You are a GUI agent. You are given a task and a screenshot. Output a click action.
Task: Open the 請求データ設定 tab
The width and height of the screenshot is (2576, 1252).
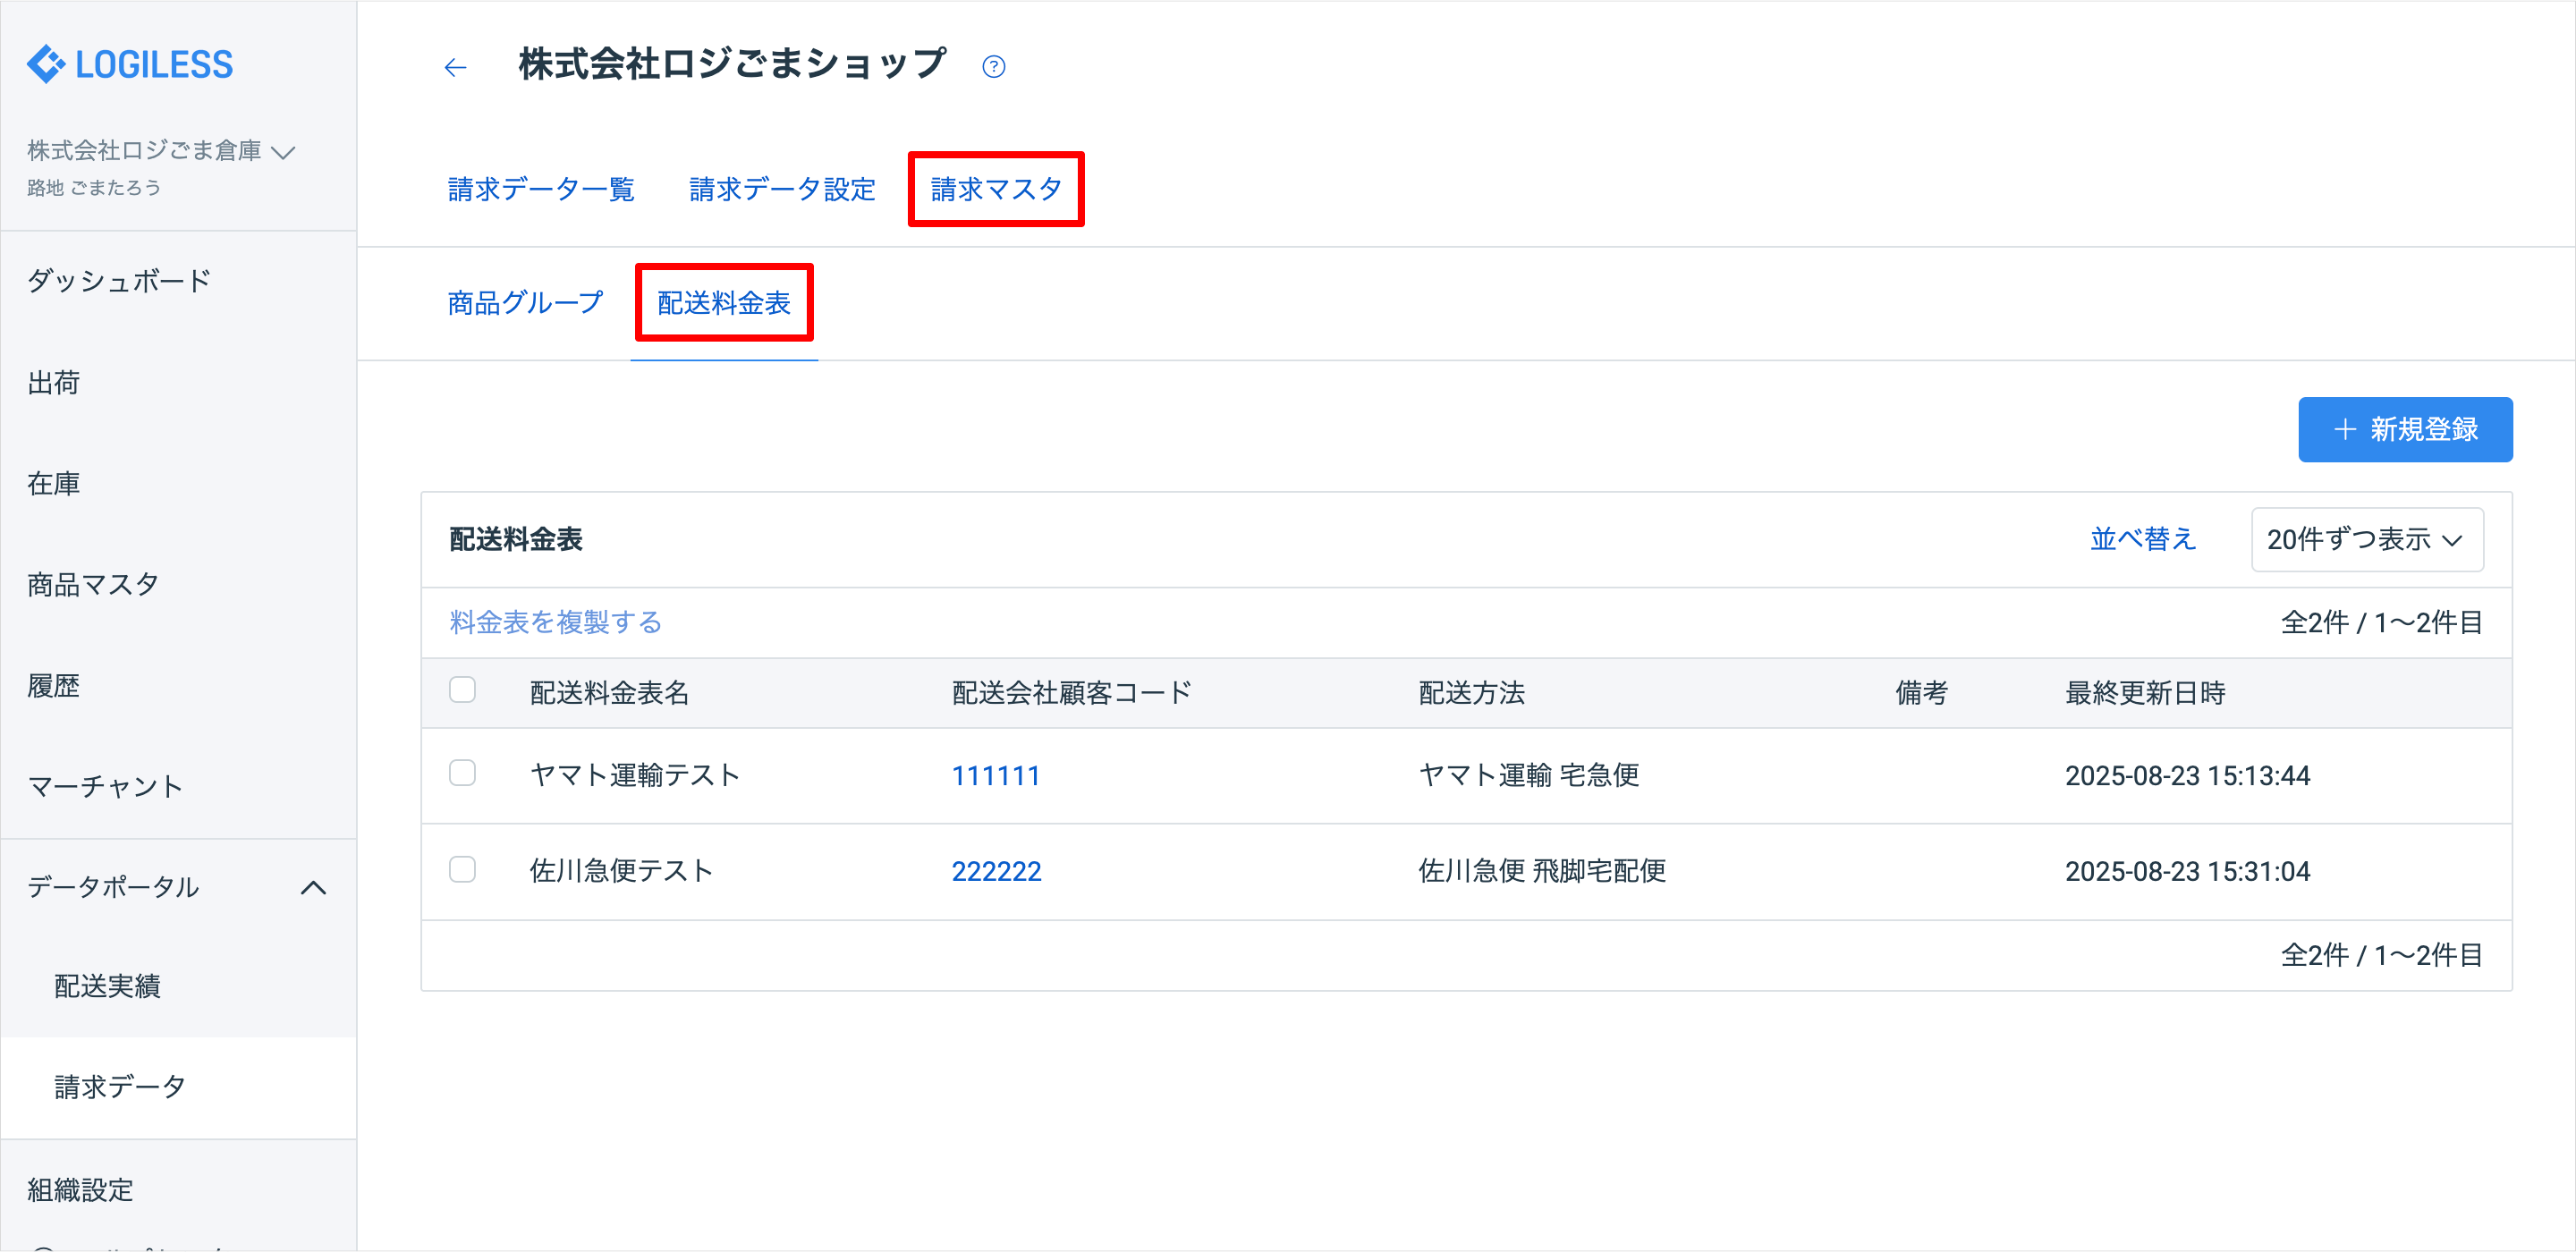(x=782, y=189)
